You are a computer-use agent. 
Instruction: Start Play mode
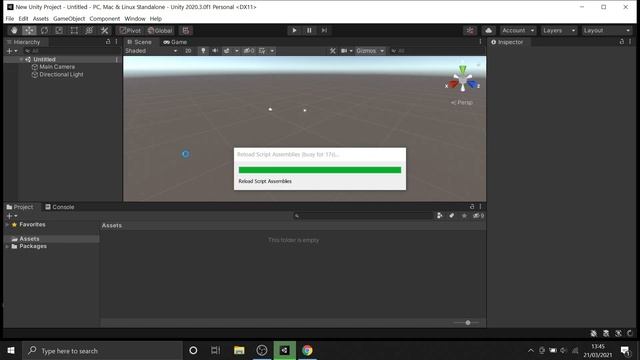point(294,31)
